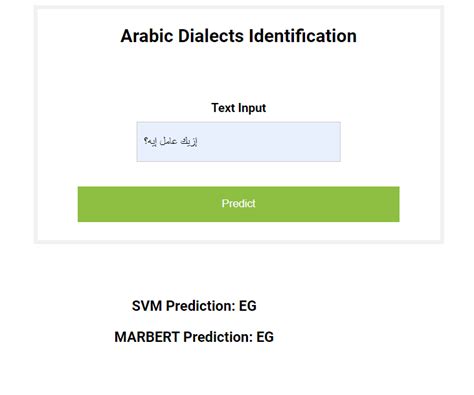Select the EG value after MARBERT Prediction

pos(265,337)
